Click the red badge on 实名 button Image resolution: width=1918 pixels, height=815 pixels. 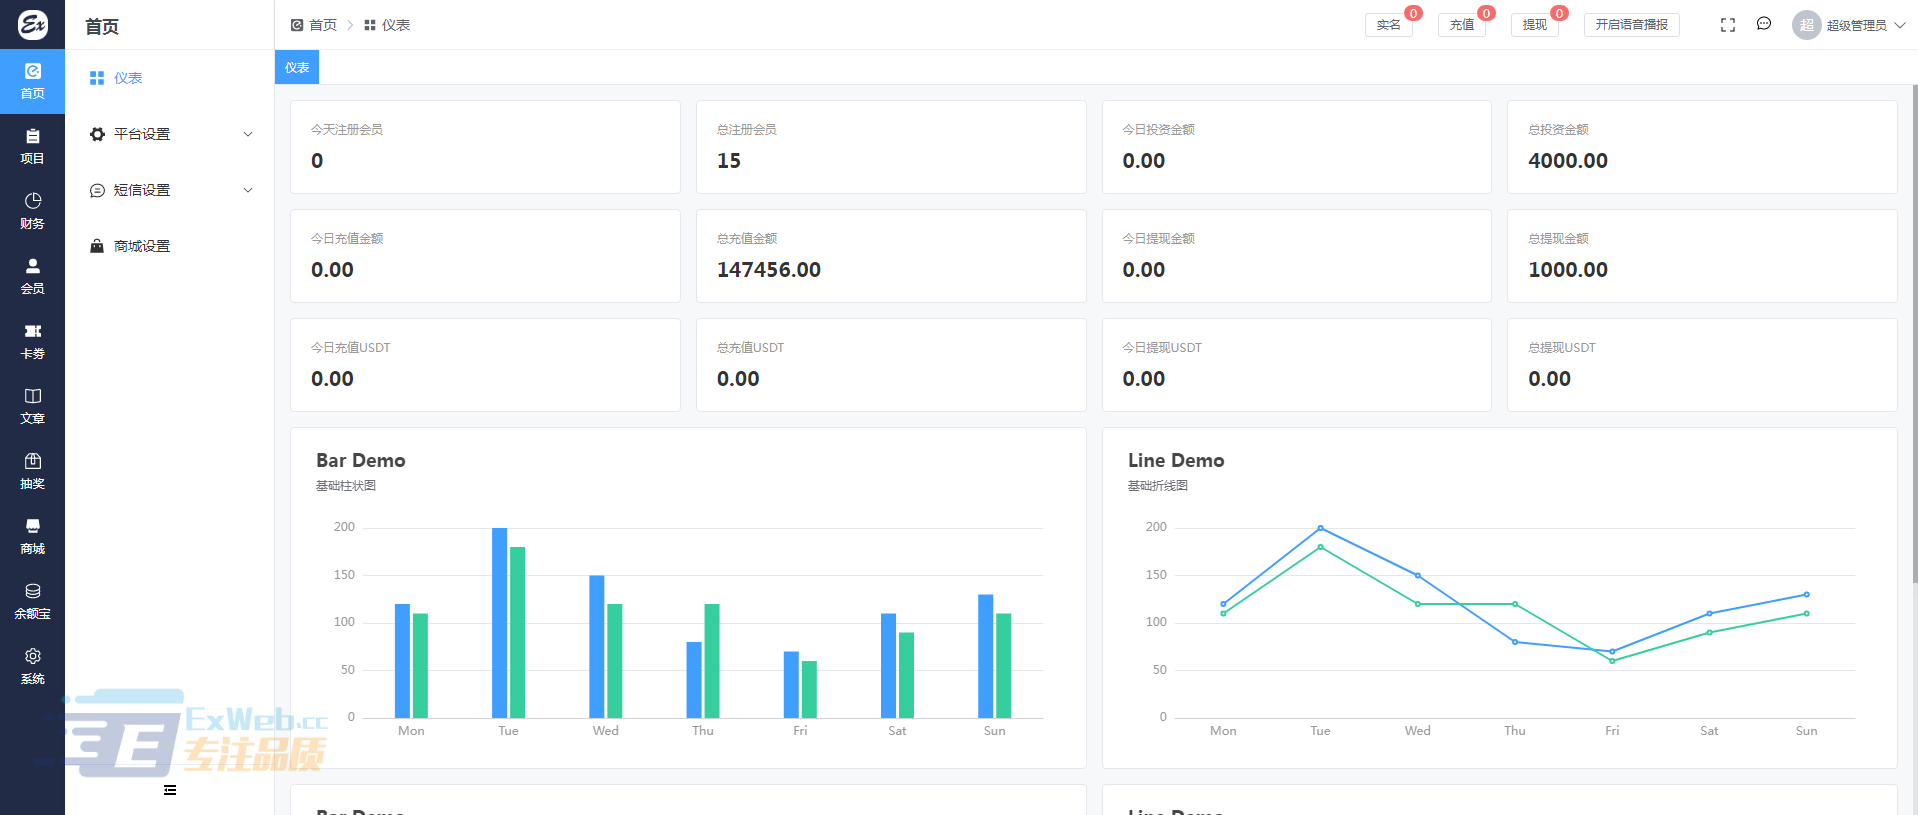1413,13
